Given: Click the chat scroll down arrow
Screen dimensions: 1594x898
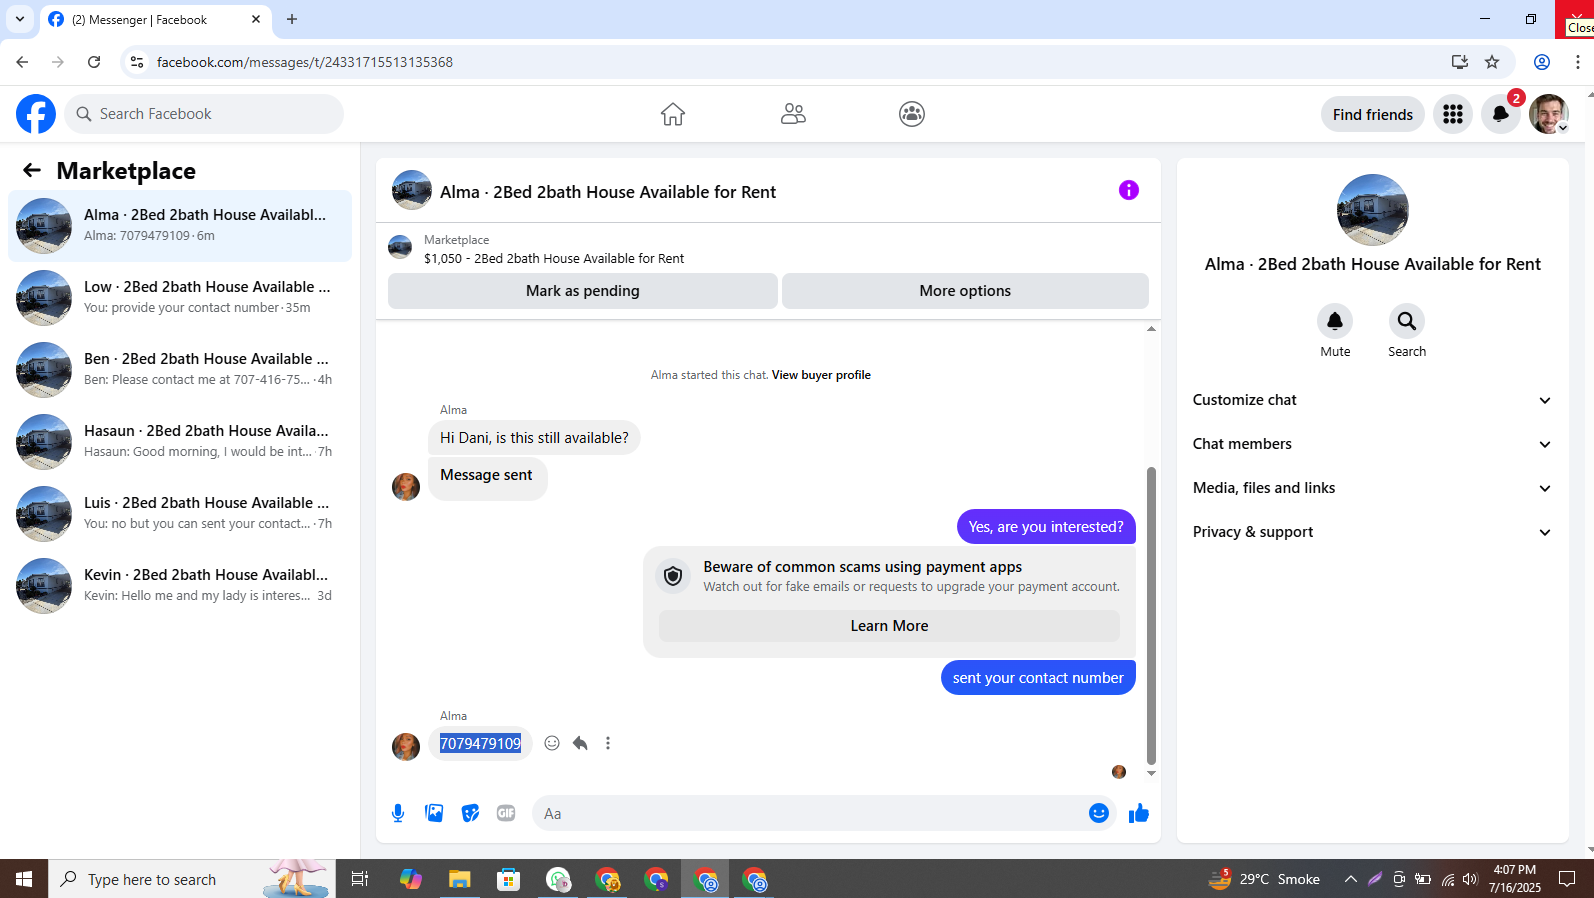Looking at the screenshot, I should coord(1151,773).
